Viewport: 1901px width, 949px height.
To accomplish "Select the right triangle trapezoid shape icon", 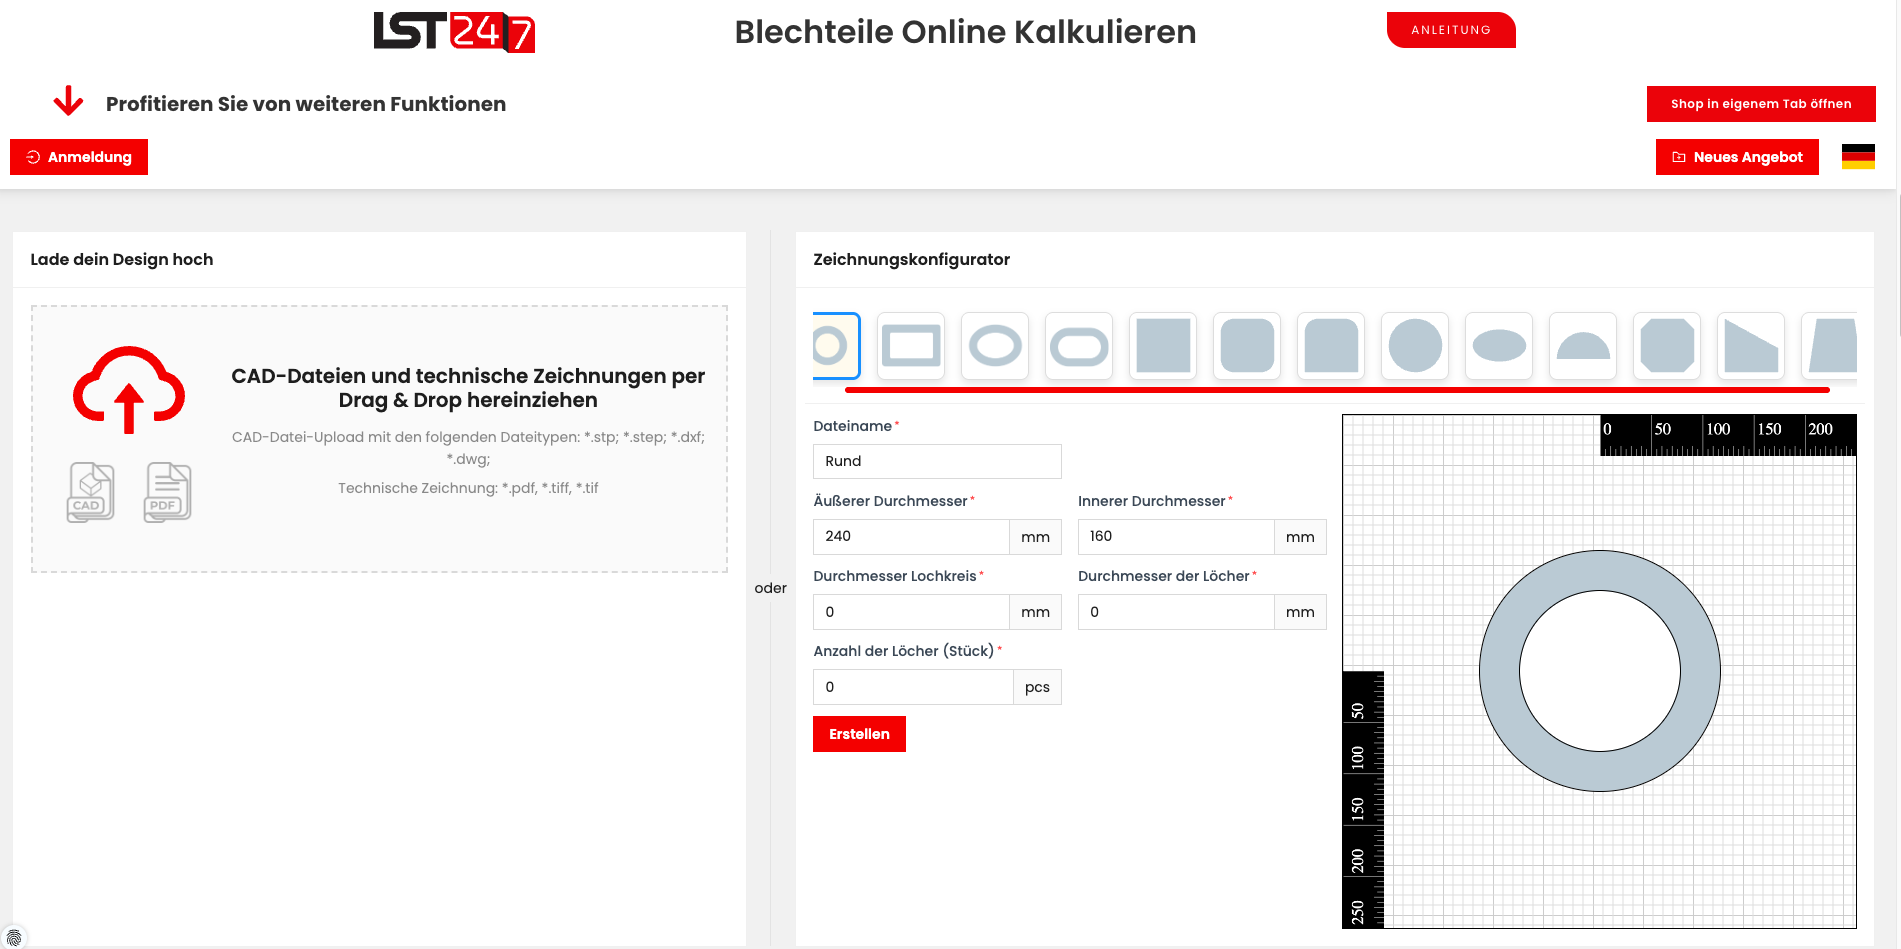I will click(x=1751, y=346).
